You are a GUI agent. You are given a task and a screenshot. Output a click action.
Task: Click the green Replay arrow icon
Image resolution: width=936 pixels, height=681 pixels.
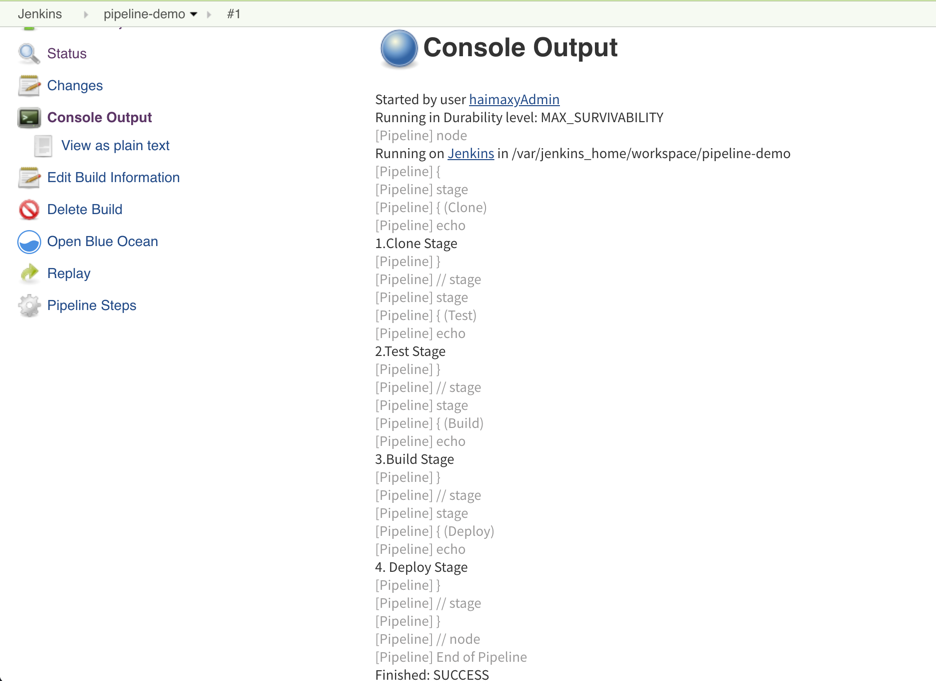click(x=29, y=273)
